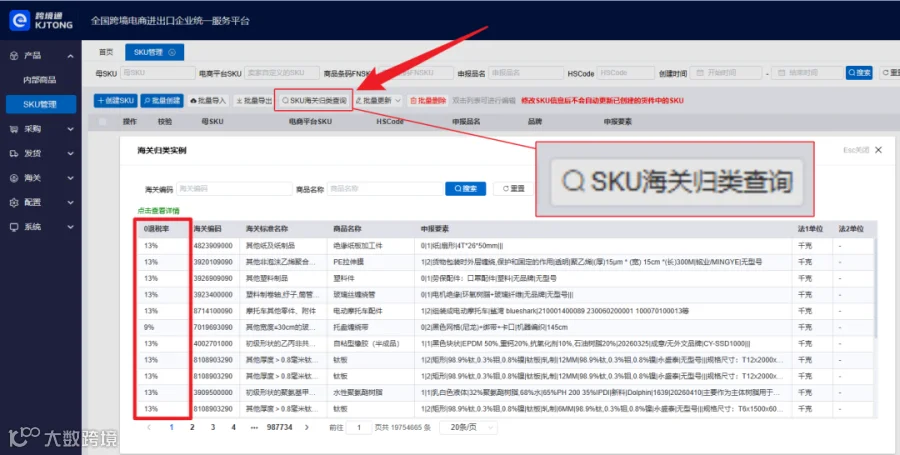Close the SKU管理 tab with its x icon

click(x=172, y=52)
